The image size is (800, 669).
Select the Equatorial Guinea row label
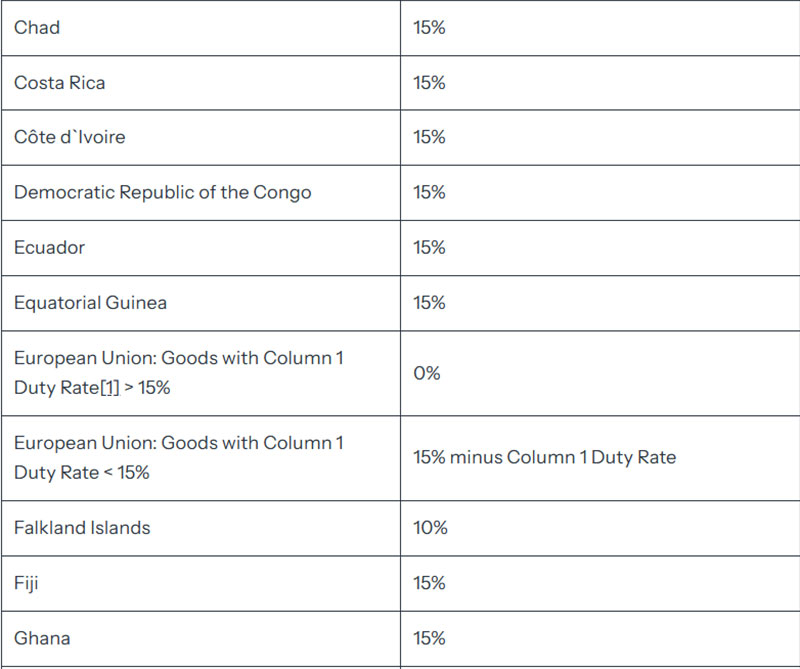[x=90, y=303]
